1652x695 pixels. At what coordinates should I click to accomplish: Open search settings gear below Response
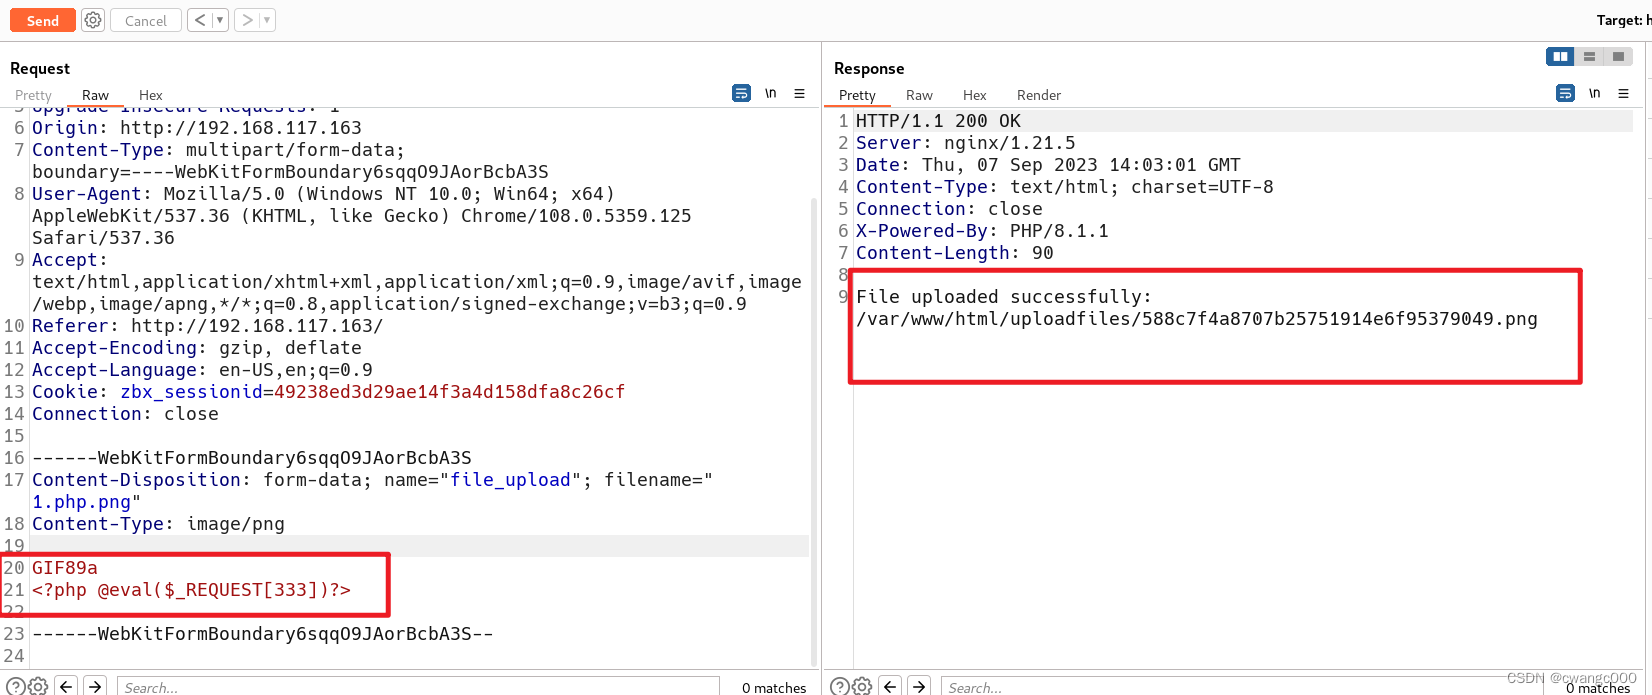pos(862,686)
